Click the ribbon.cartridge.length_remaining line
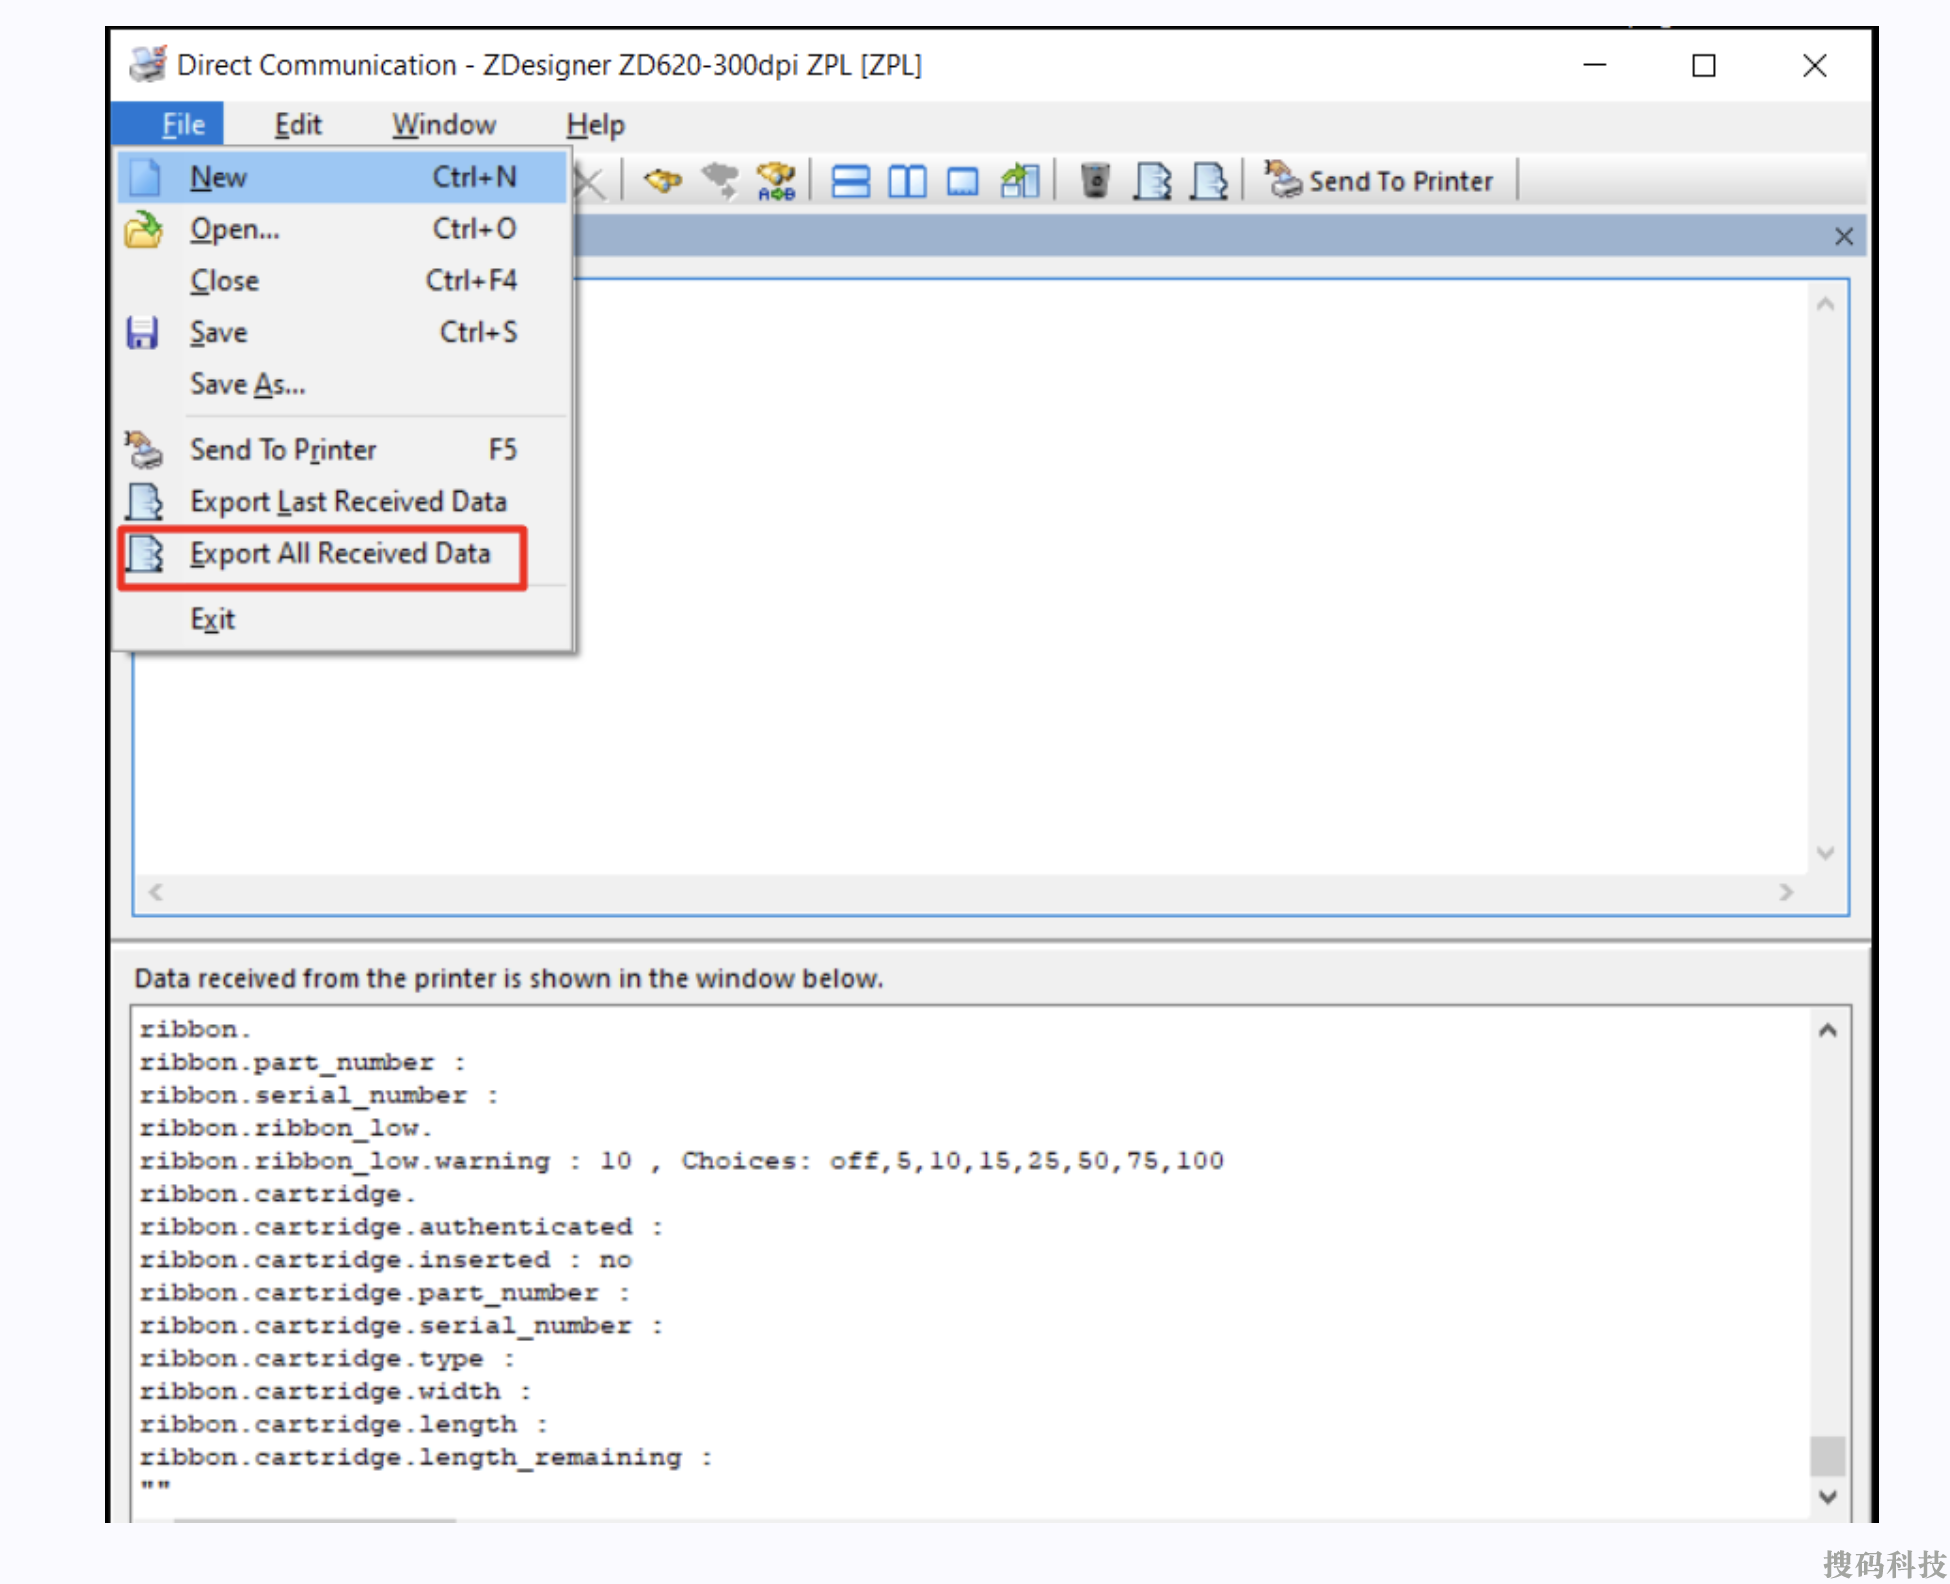 (x=426, y=1458)
